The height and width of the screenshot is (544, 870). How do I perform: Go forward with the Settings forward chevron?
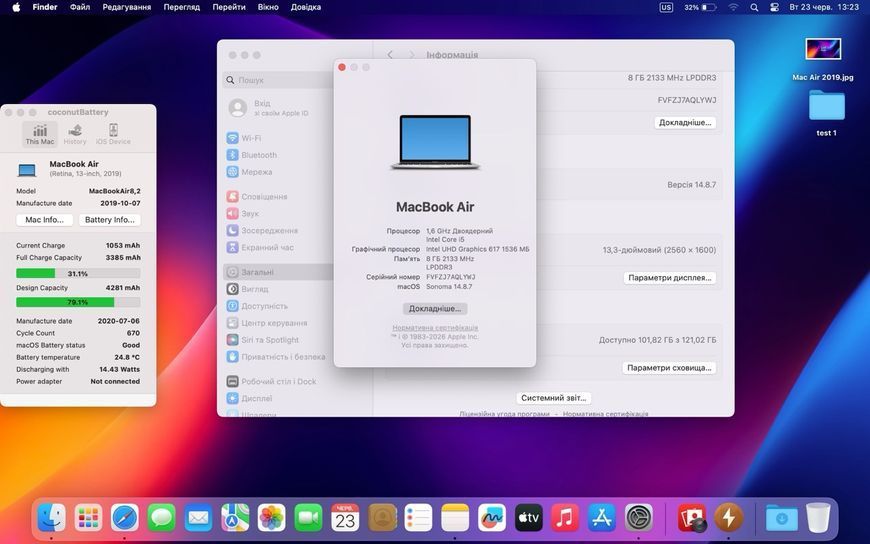click(x=411, y=54)
